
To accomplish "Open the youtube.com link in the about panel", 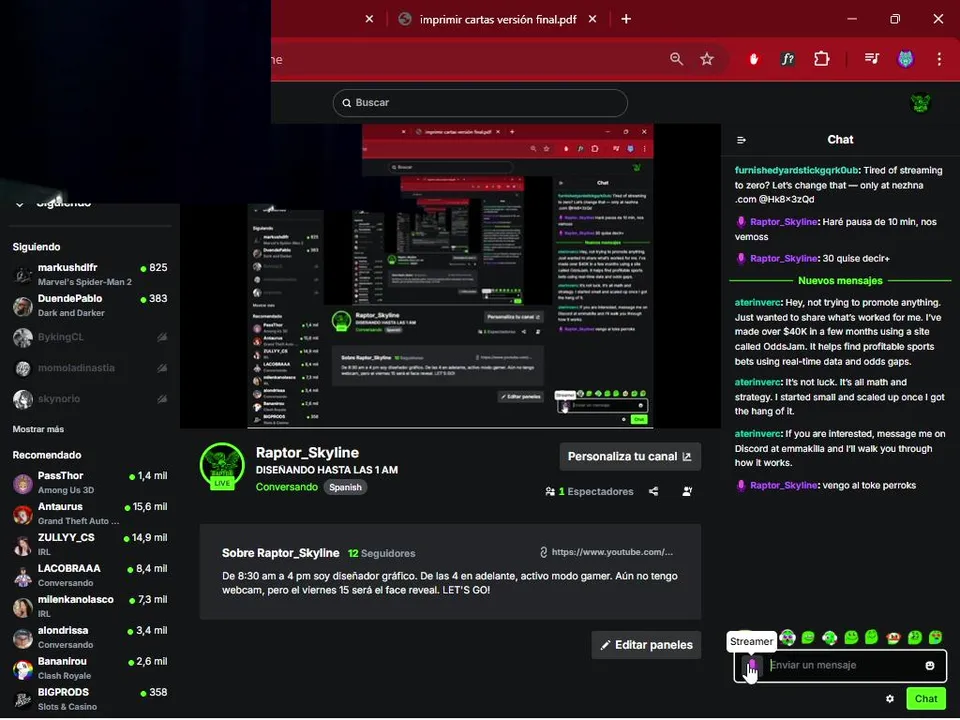I will 606,553.
